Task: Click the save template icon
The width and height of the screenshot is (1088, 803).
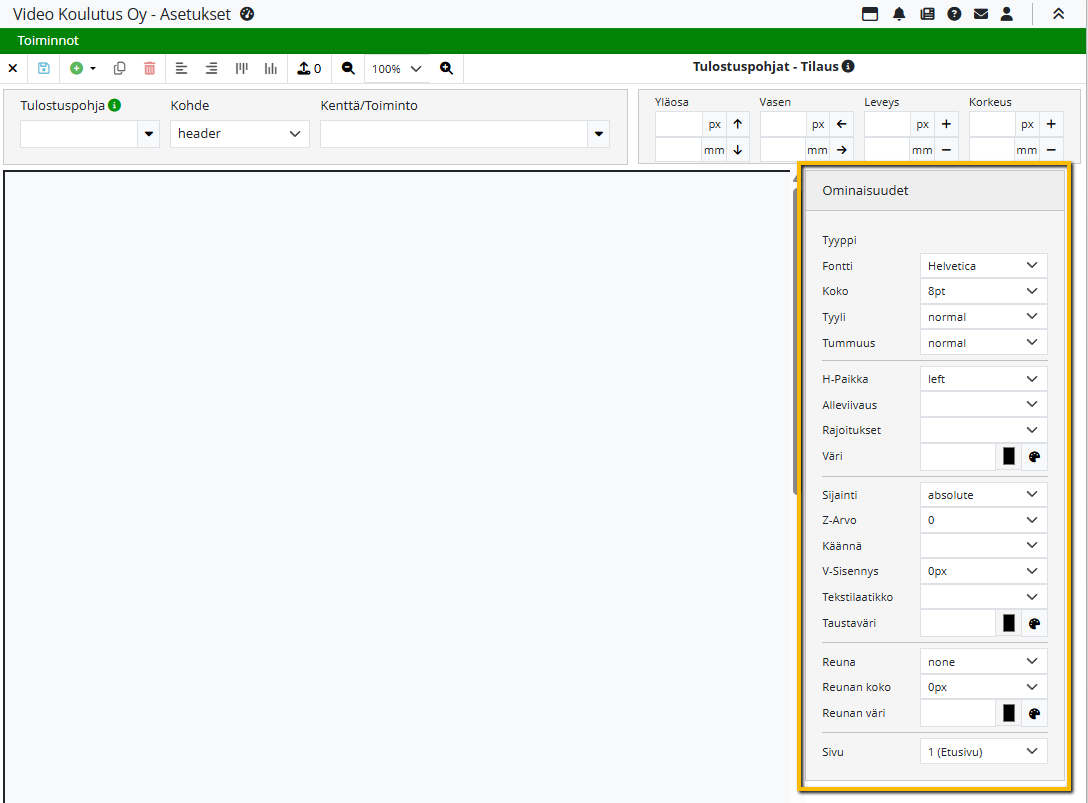Action: 44,68
